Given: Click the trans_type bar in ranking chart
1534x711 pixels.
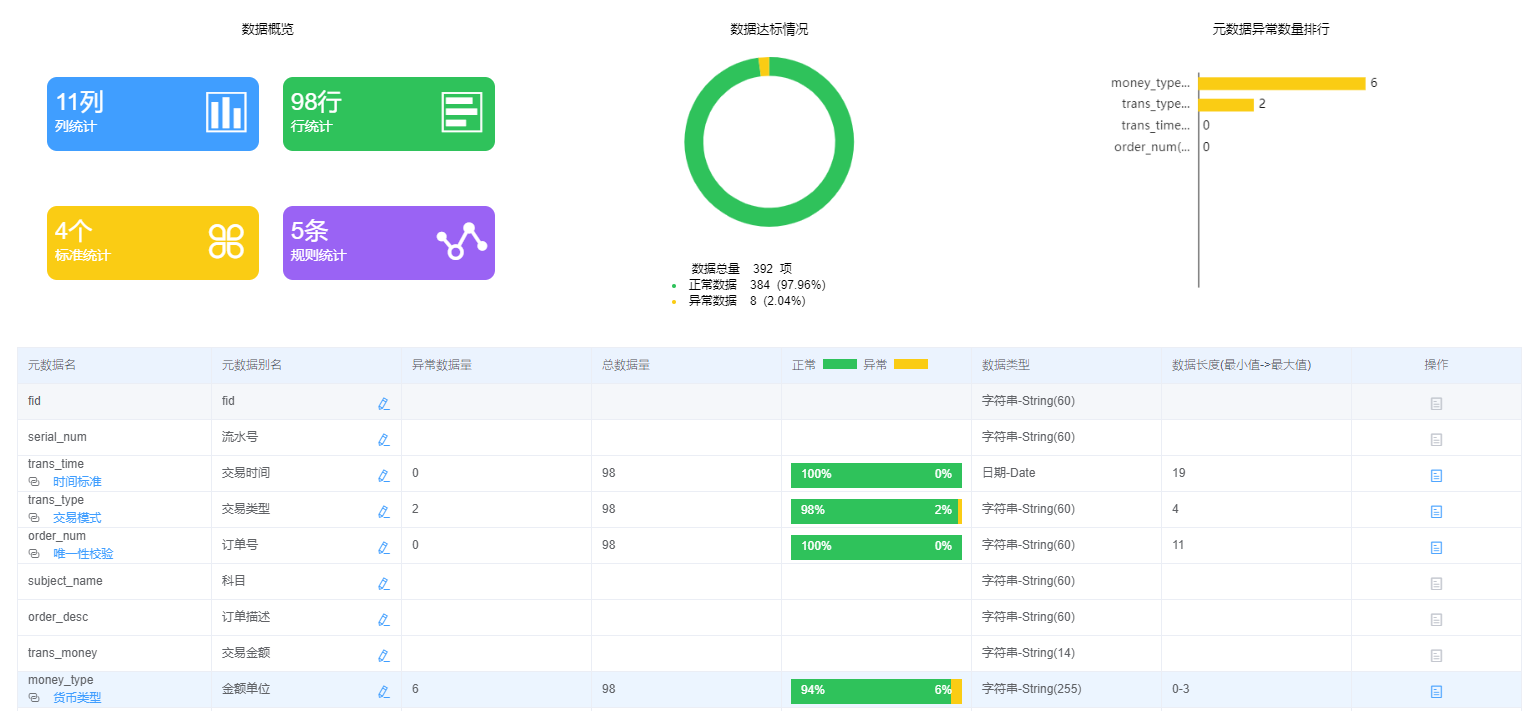Looking at the screenshot, I should point(1226,105).
